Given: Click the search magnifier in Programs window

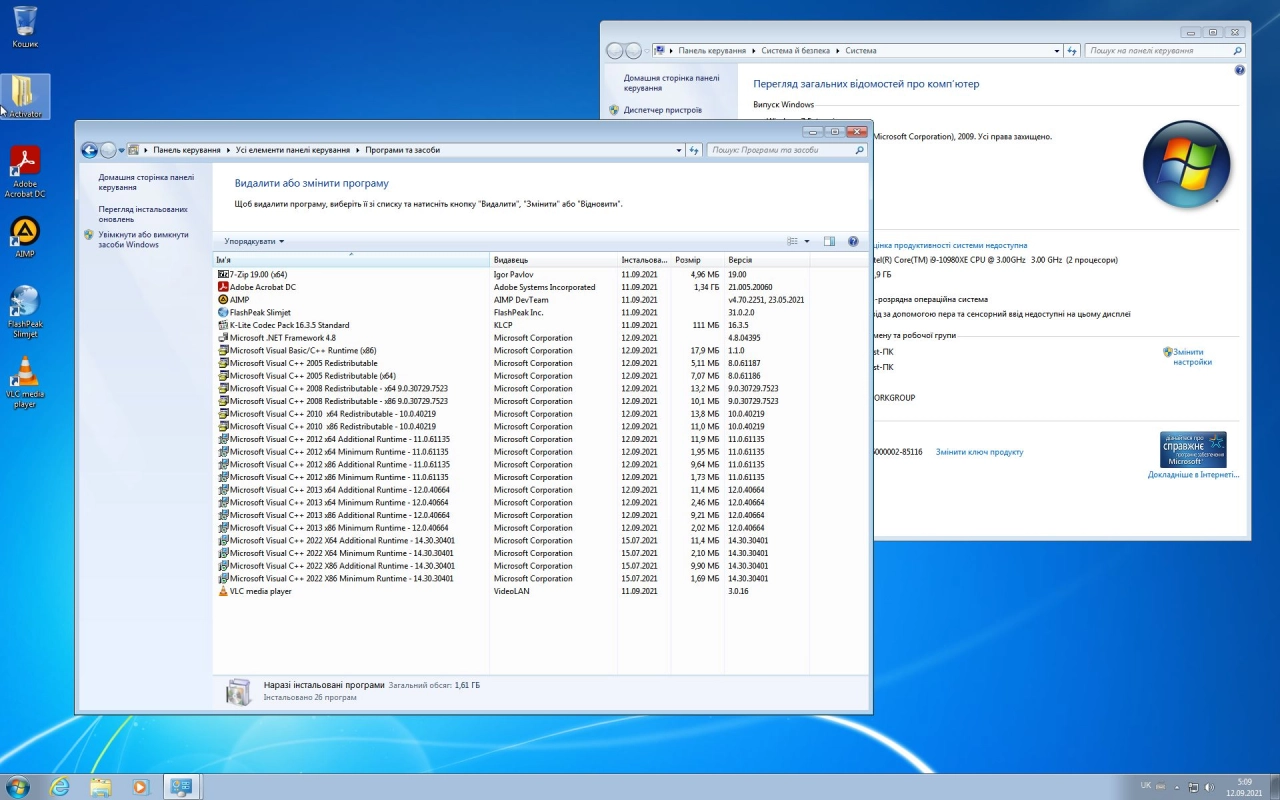Looking at the screenshot, I should pyautogui.click(x=859, y=150).
